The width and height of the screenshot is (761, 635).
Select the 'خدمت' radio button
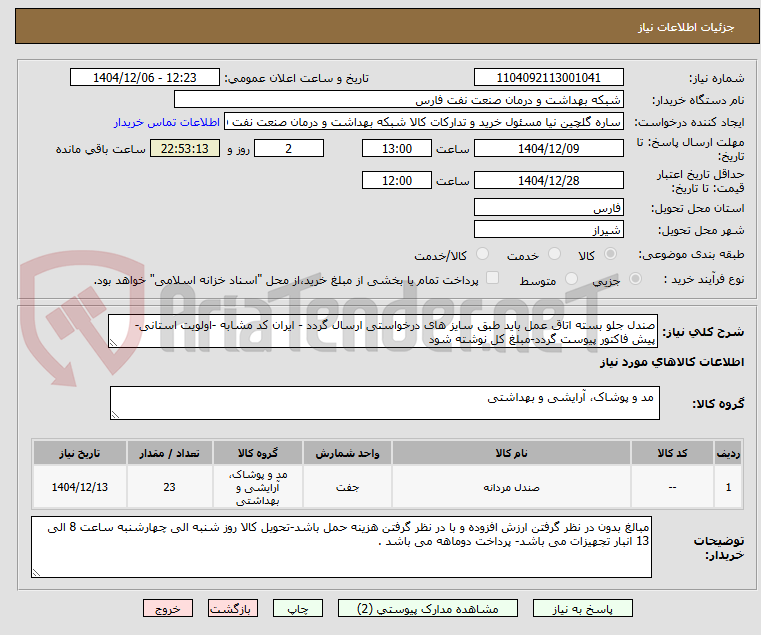point(554,254)
